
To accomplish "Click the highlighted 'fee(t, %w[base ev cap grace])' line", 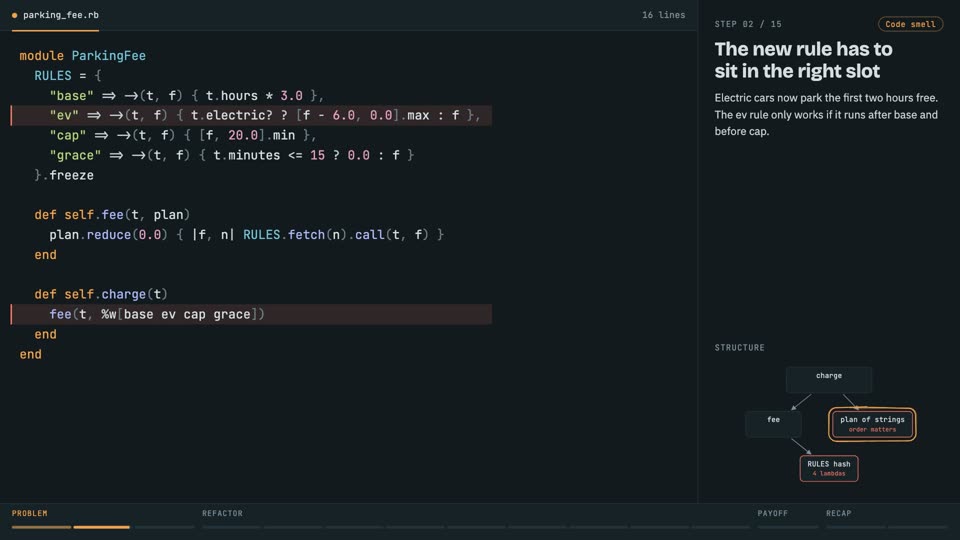I will pyautogui.click(x=251, y=314).
